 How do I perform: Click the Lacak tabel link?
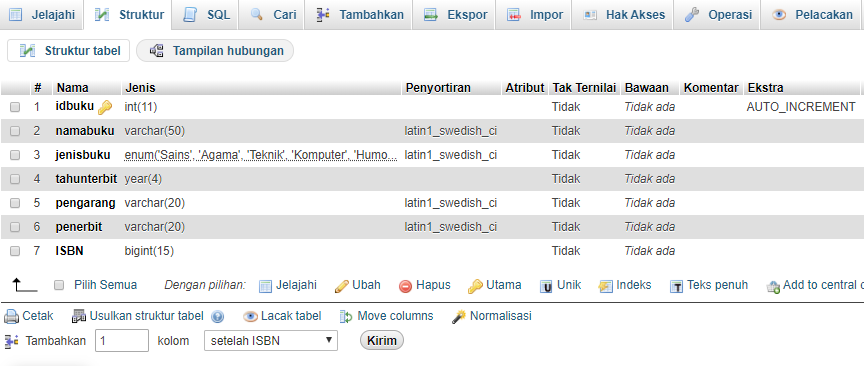click(x=282, y=316)
